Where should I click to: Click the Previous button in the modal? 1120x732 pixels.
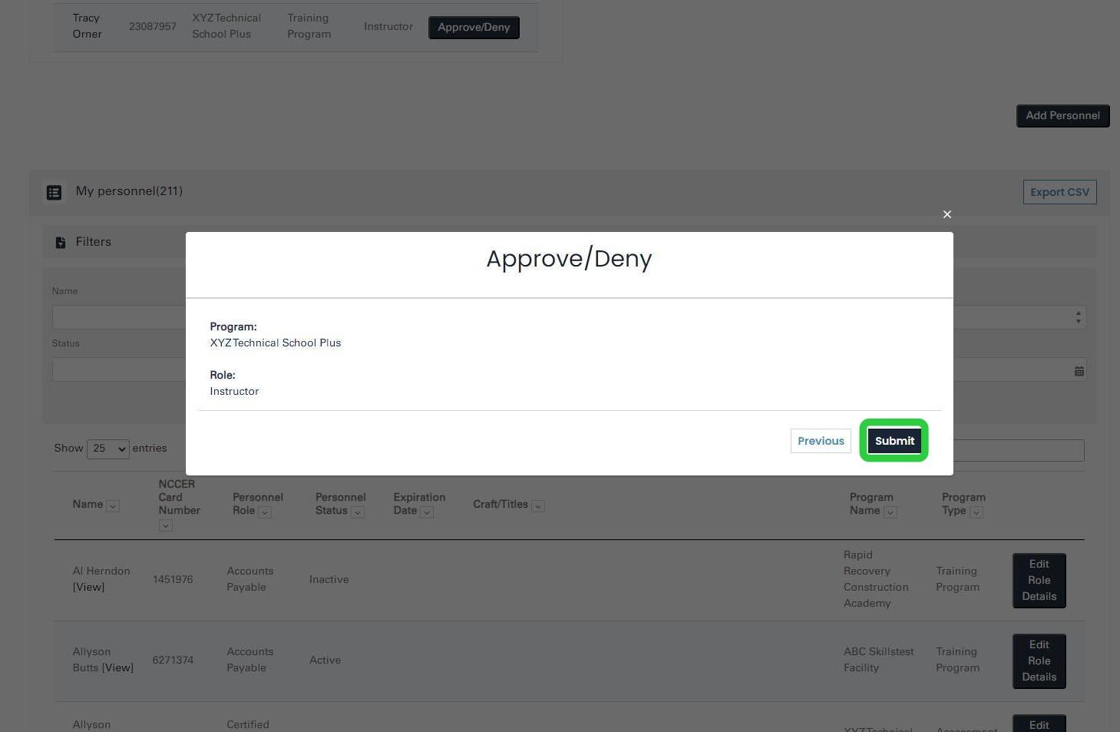point(820,440)
